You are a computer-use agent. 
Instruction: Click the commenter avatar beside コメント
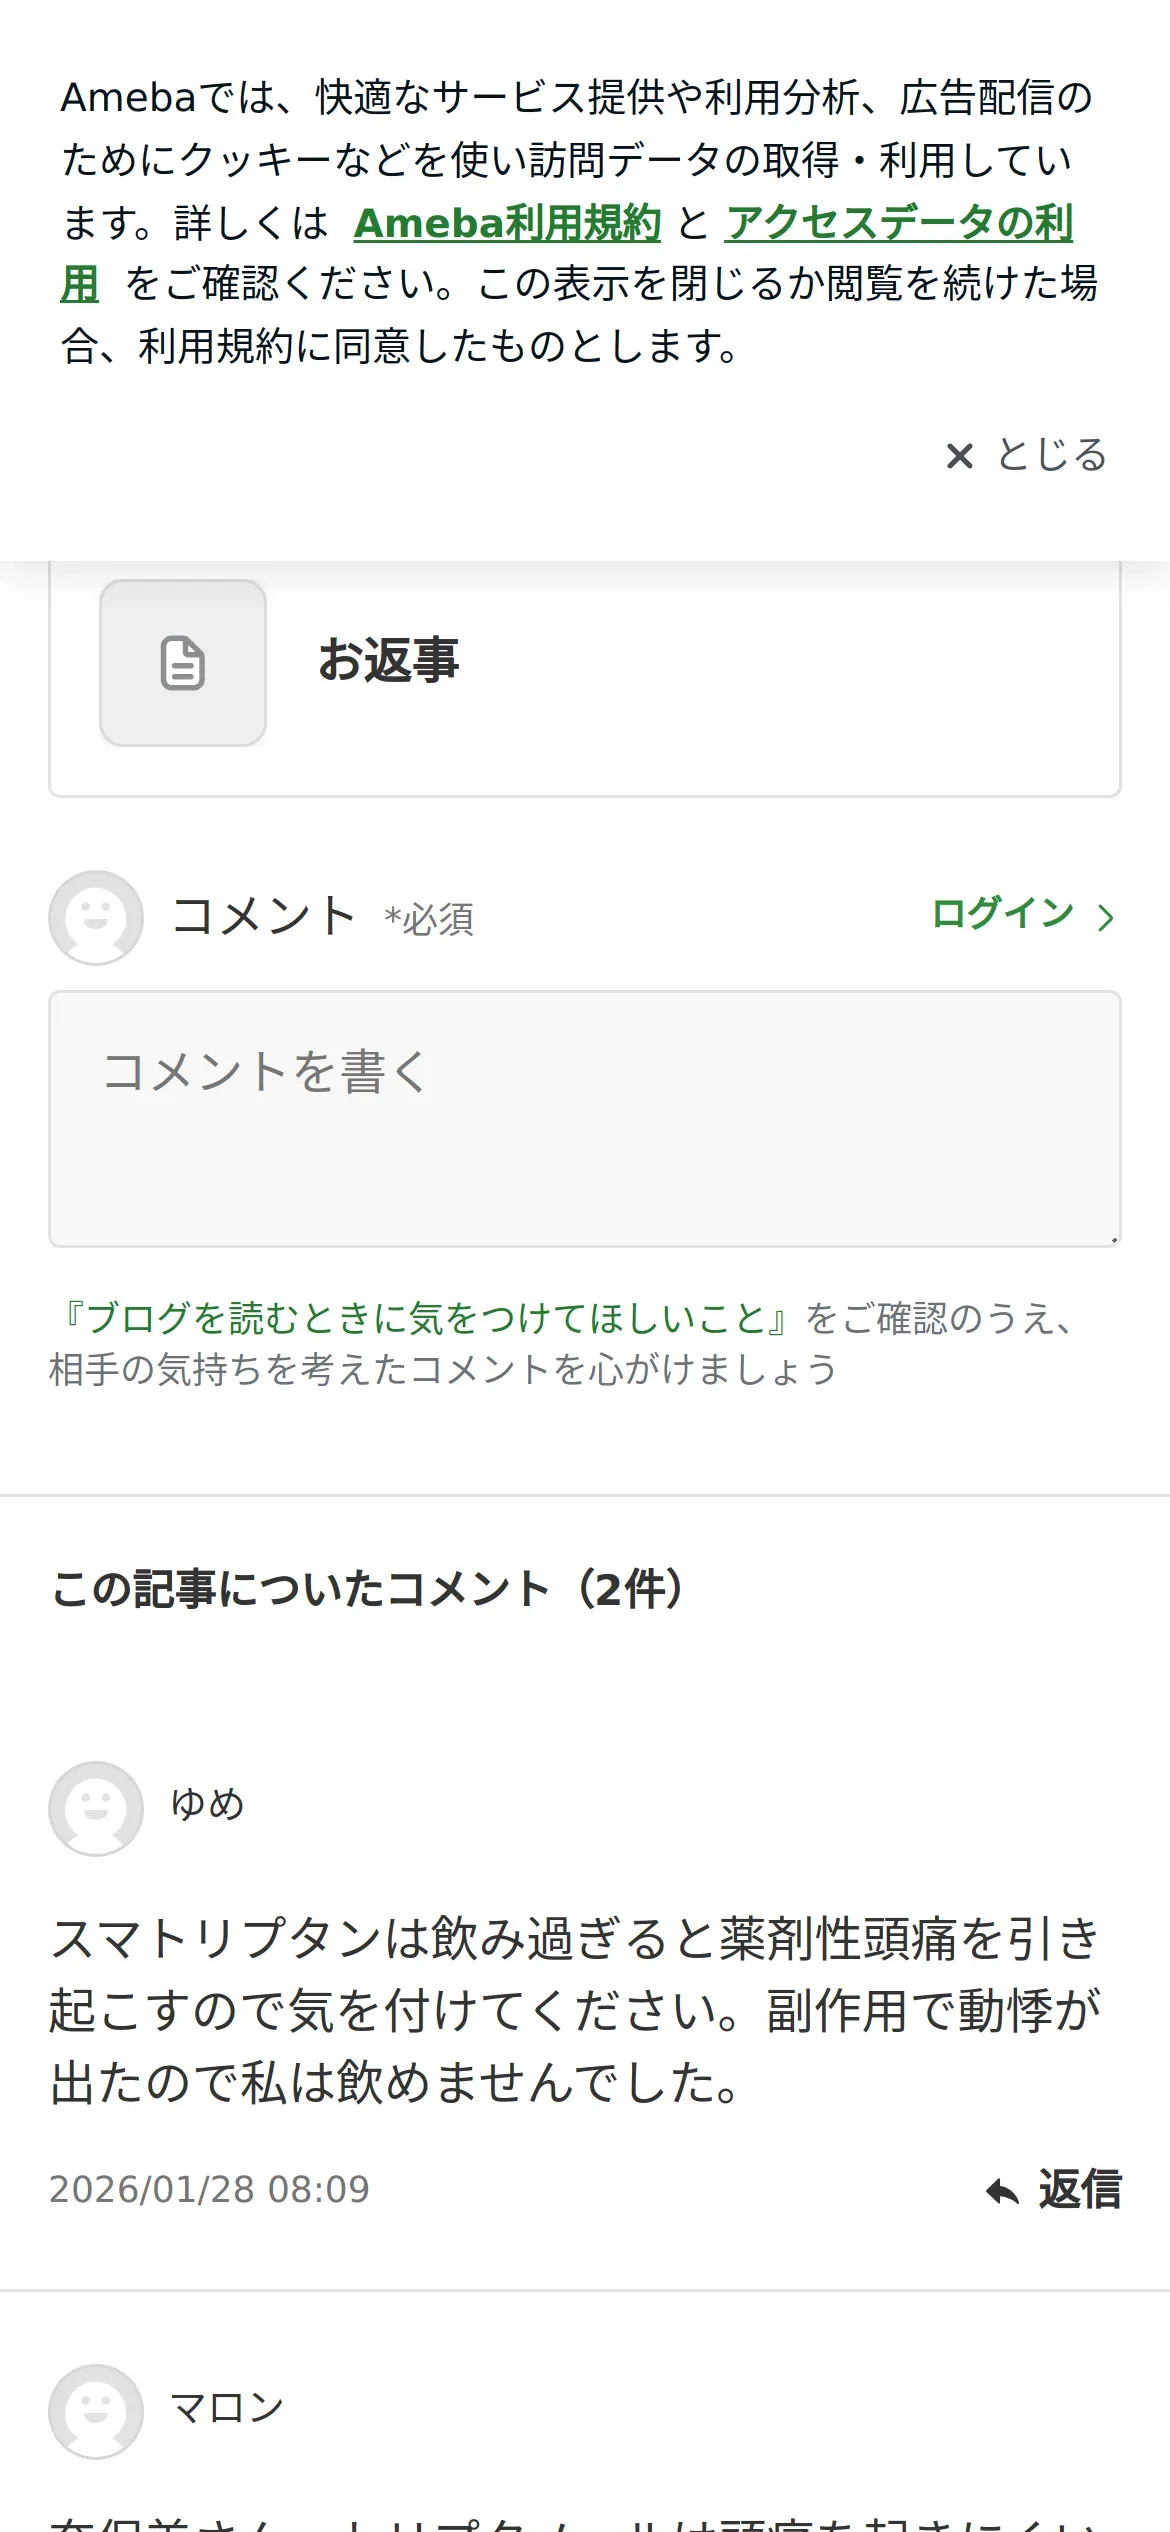(x=96, y=917)
